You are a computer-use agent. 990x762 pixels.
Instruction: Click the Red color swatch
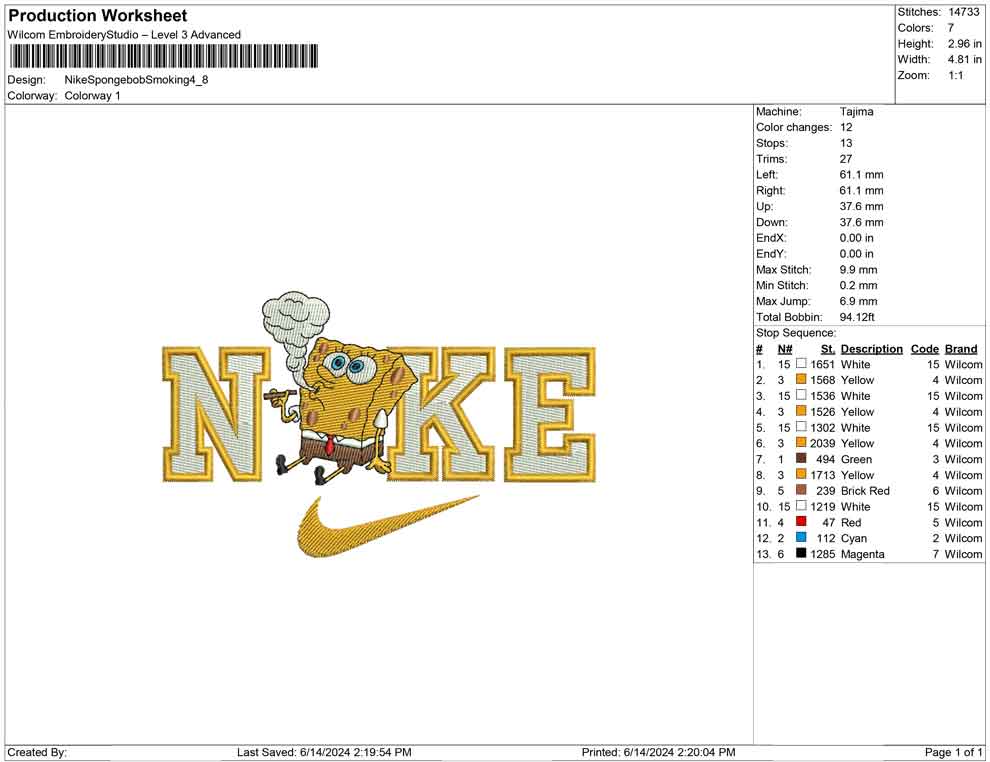coord(801,521)
